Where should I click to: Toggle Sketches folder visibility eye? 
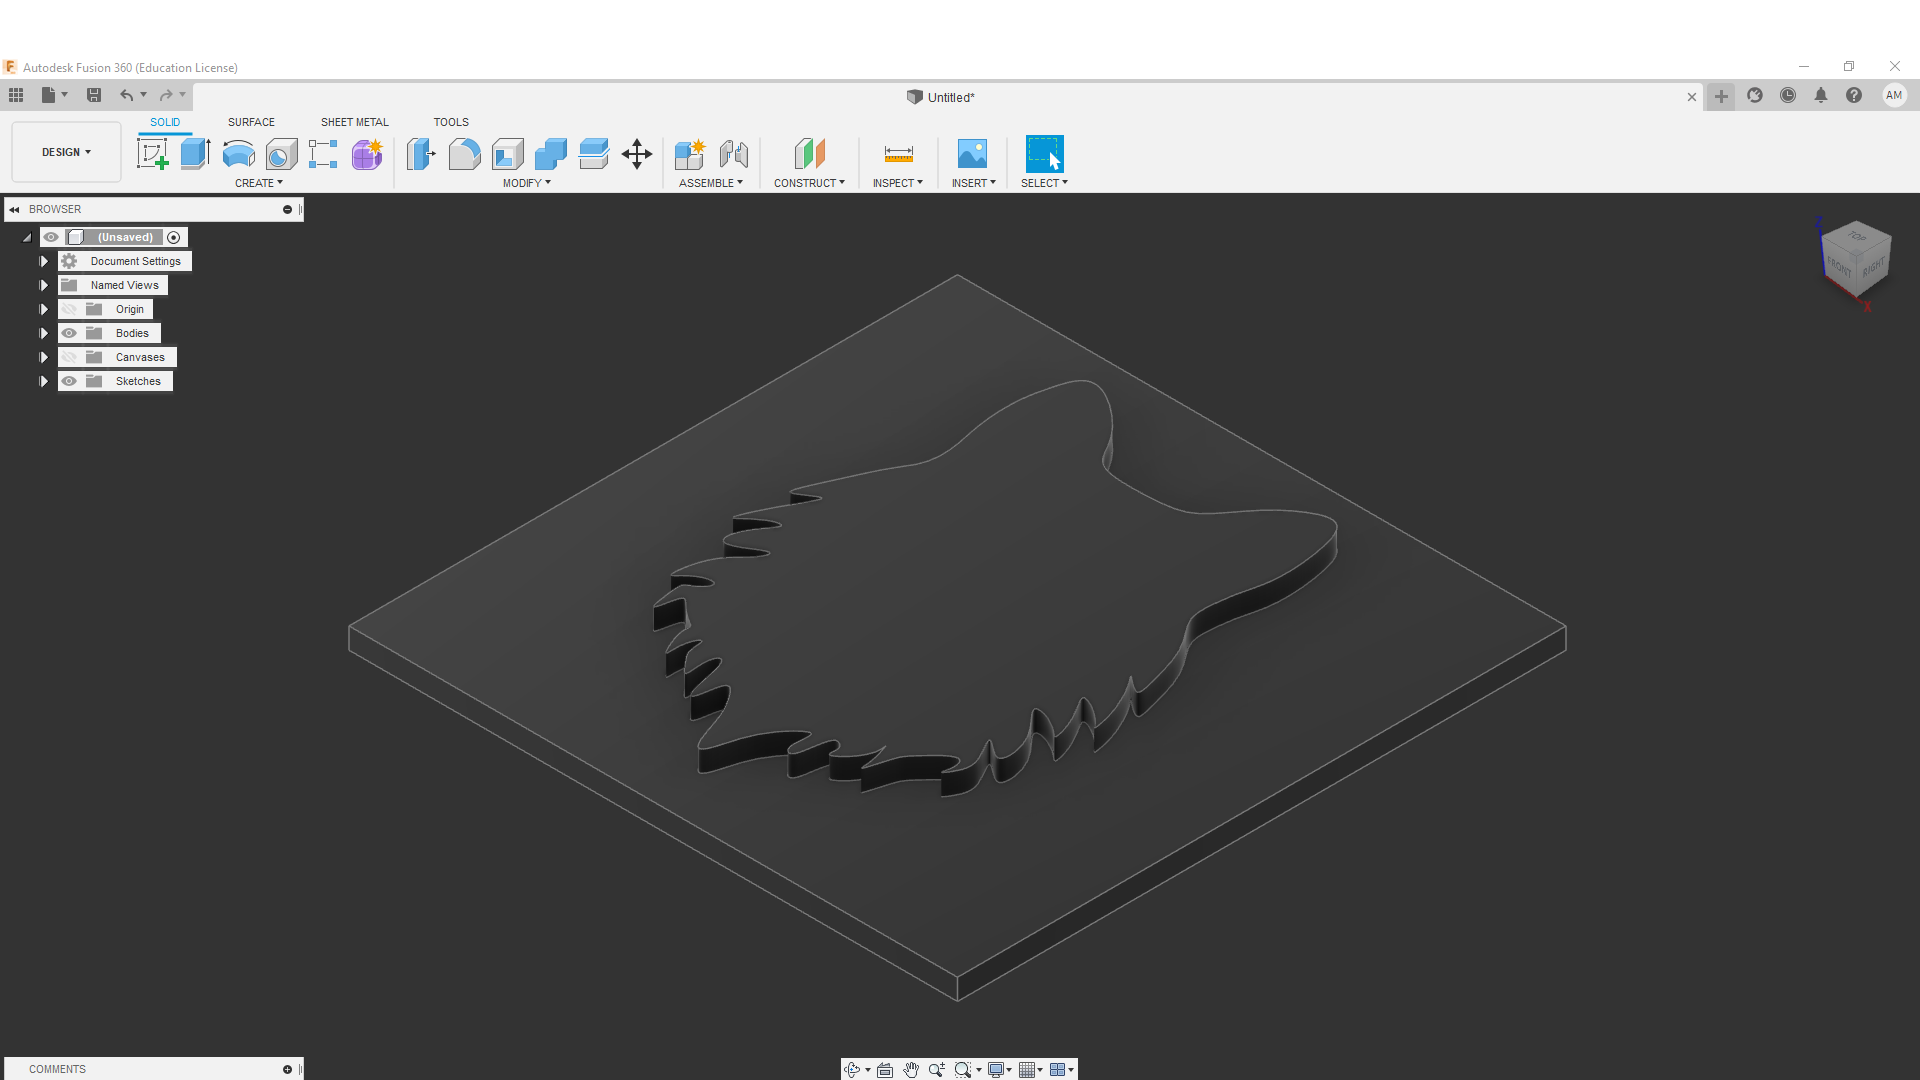pyautogui.click(x=69, y=381)
